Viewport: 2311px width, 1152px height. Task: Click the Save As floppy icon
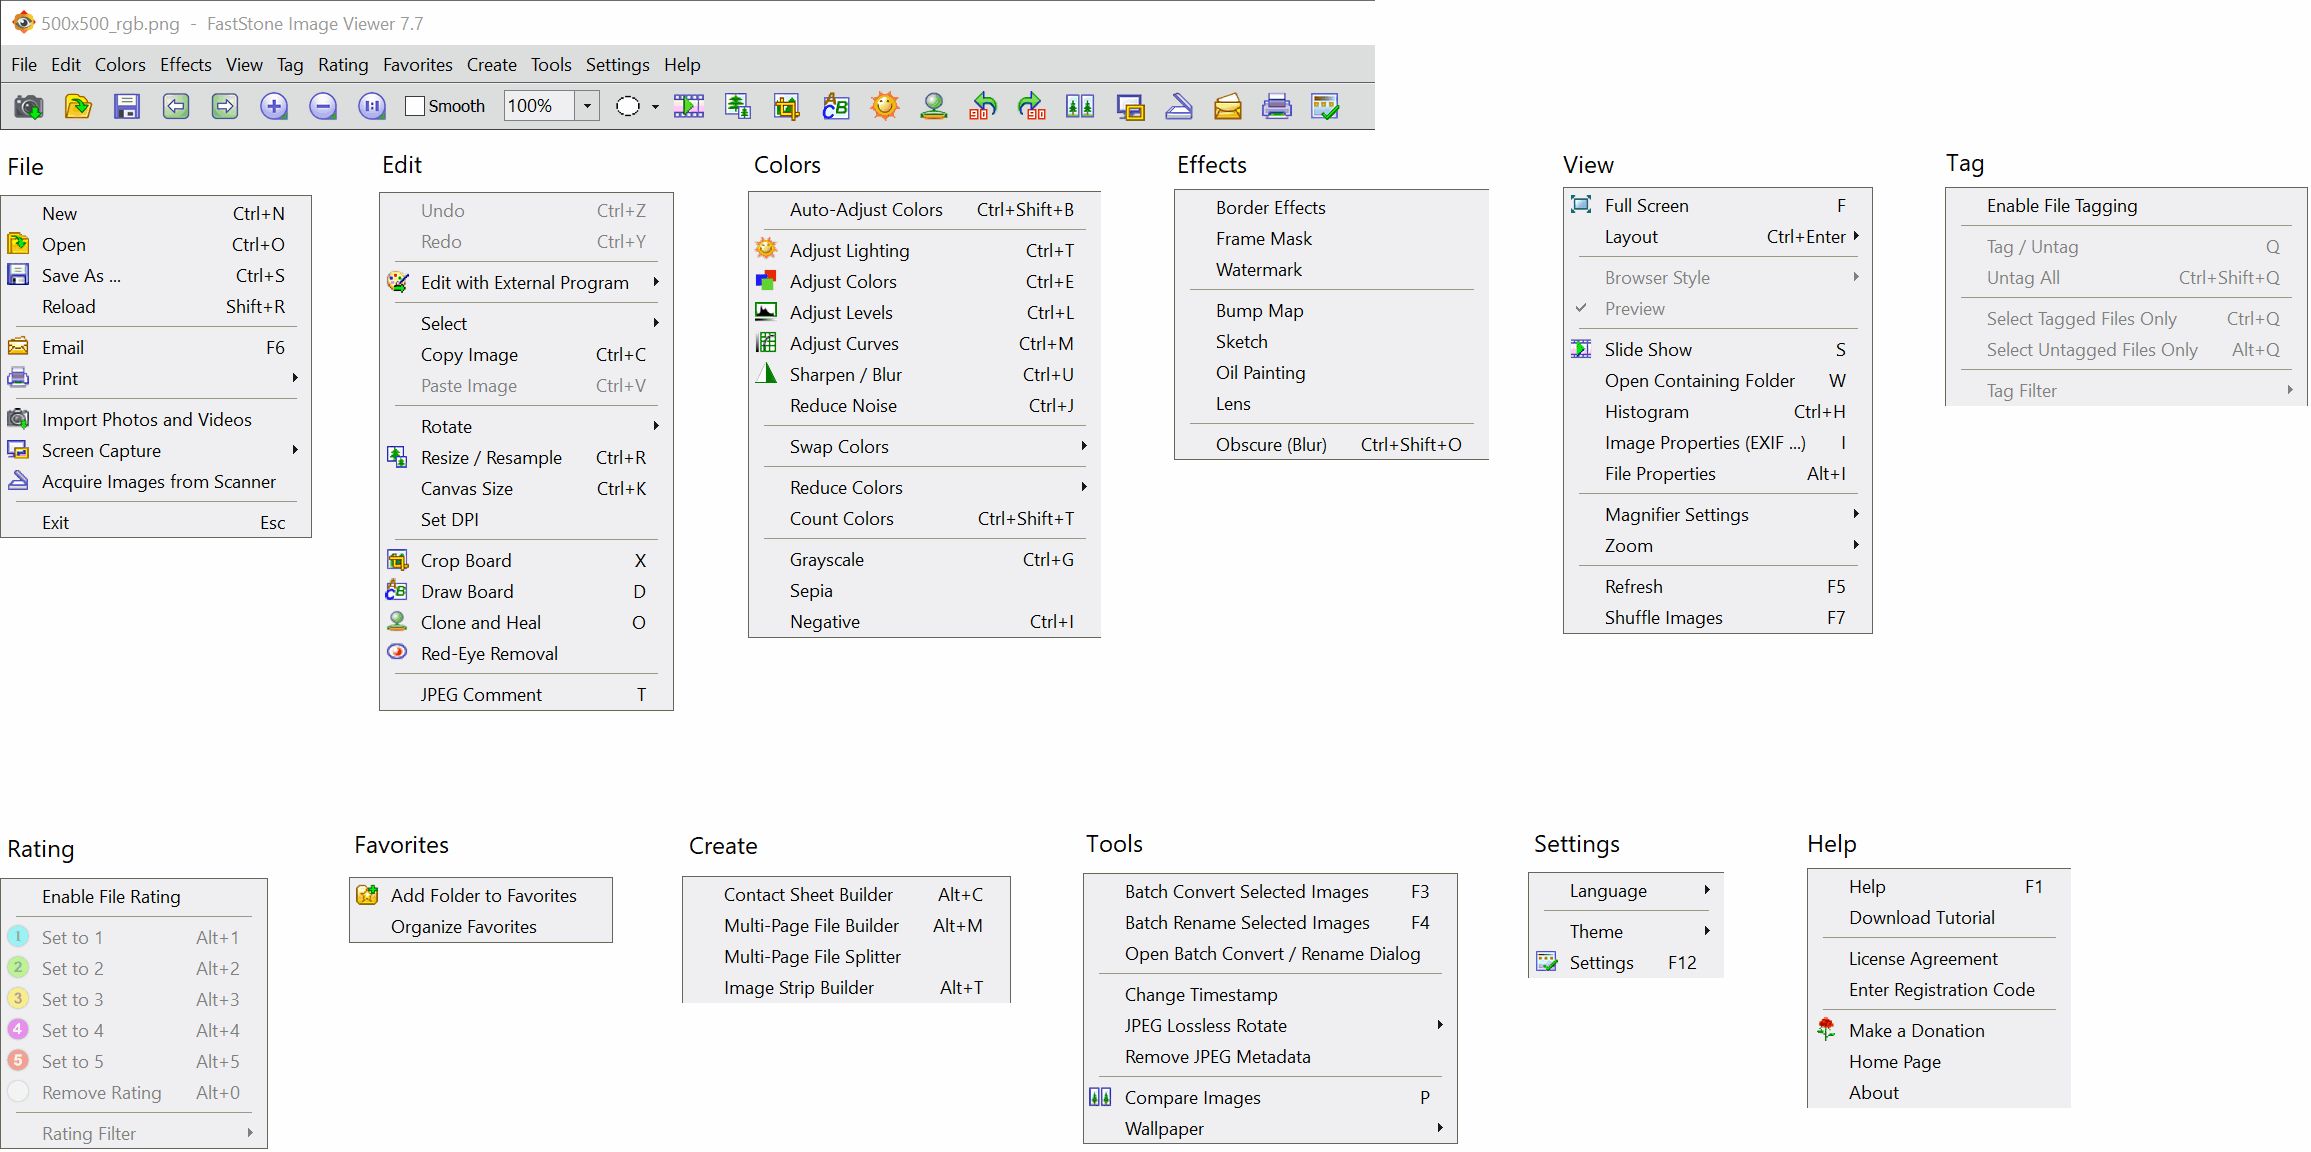[127, 106]
